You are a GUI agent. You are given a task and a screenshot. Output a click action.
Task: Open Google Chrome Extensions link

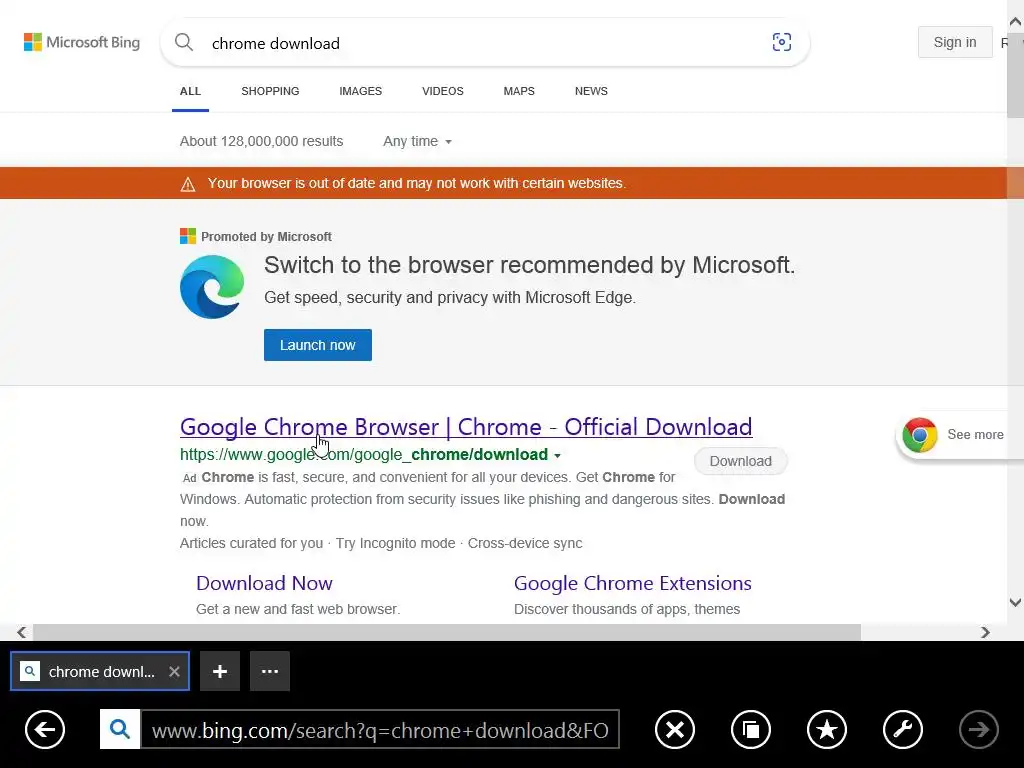coord(633,583)
